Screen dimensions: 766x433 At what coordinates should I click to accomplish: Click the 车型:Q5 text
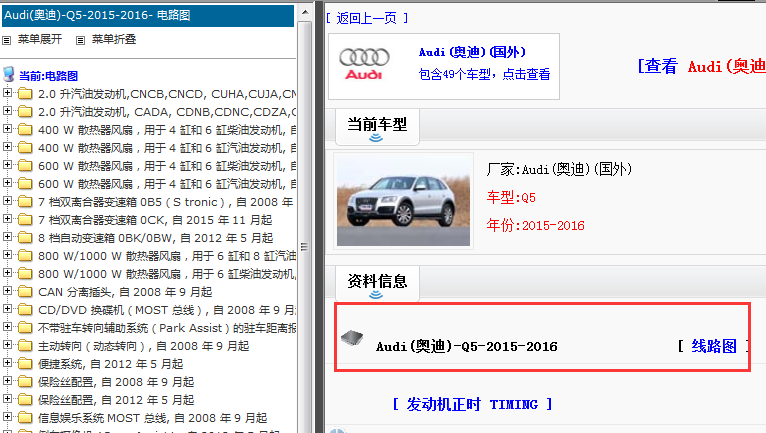point(511,197)
